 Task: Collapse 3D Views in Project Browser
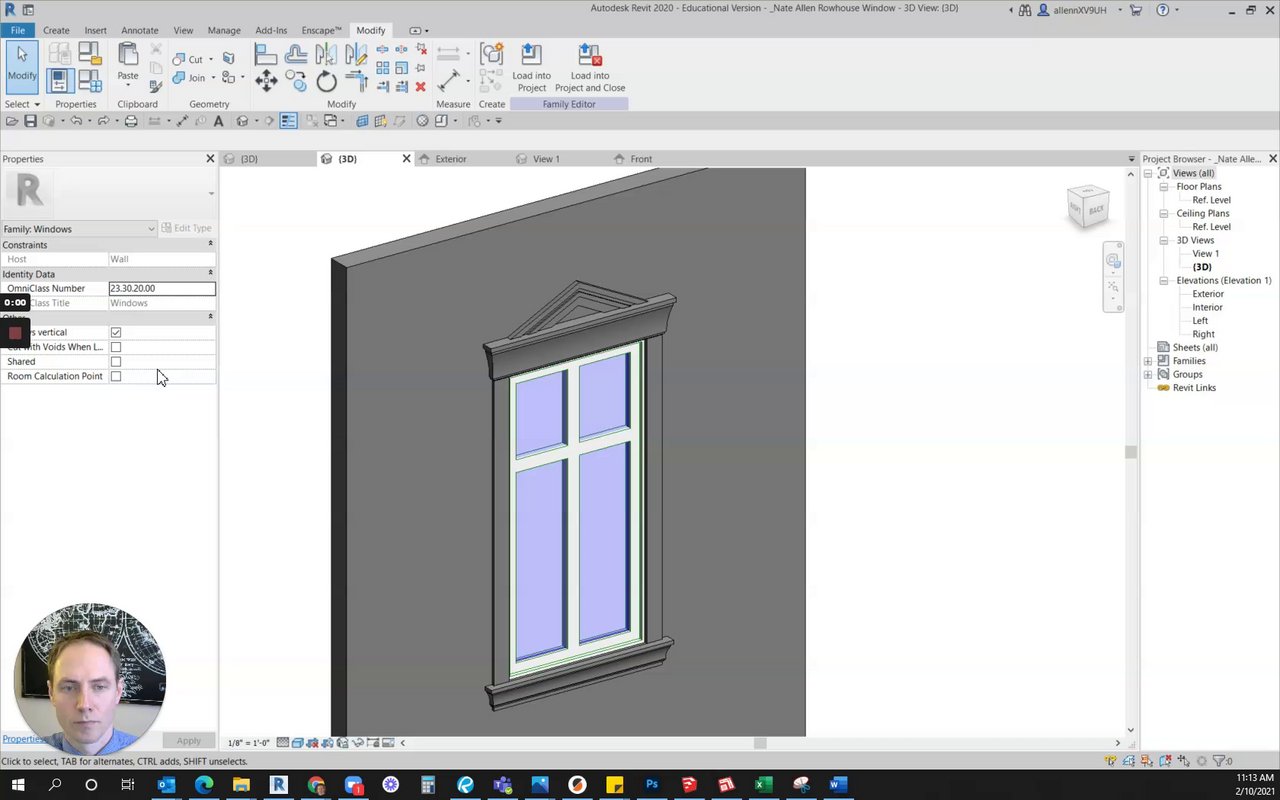(1164, 241)
